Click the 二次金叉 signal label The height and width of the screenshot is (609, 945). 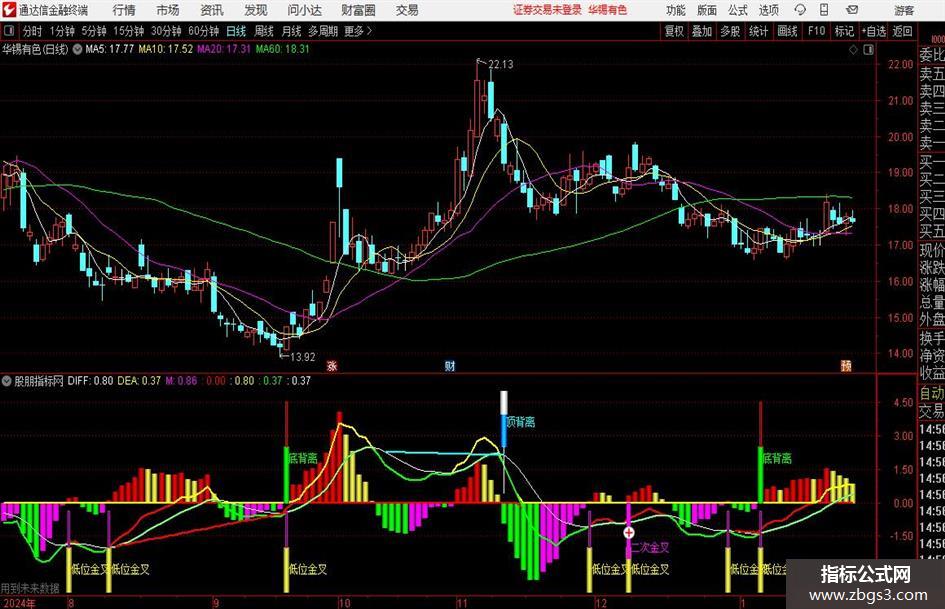[x=650, y=547]
